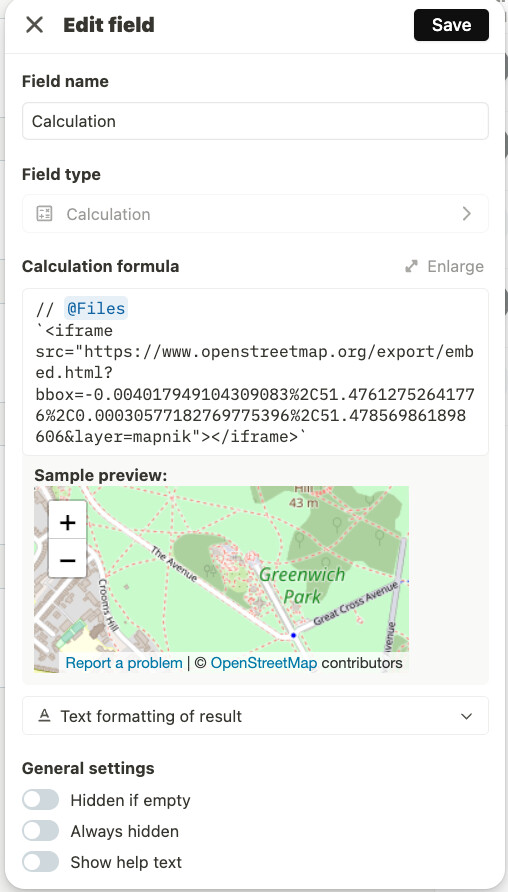Click the Field name input box
Image resolution: width=508 pixels, height=892 pixels.
(x=255, y=121)
